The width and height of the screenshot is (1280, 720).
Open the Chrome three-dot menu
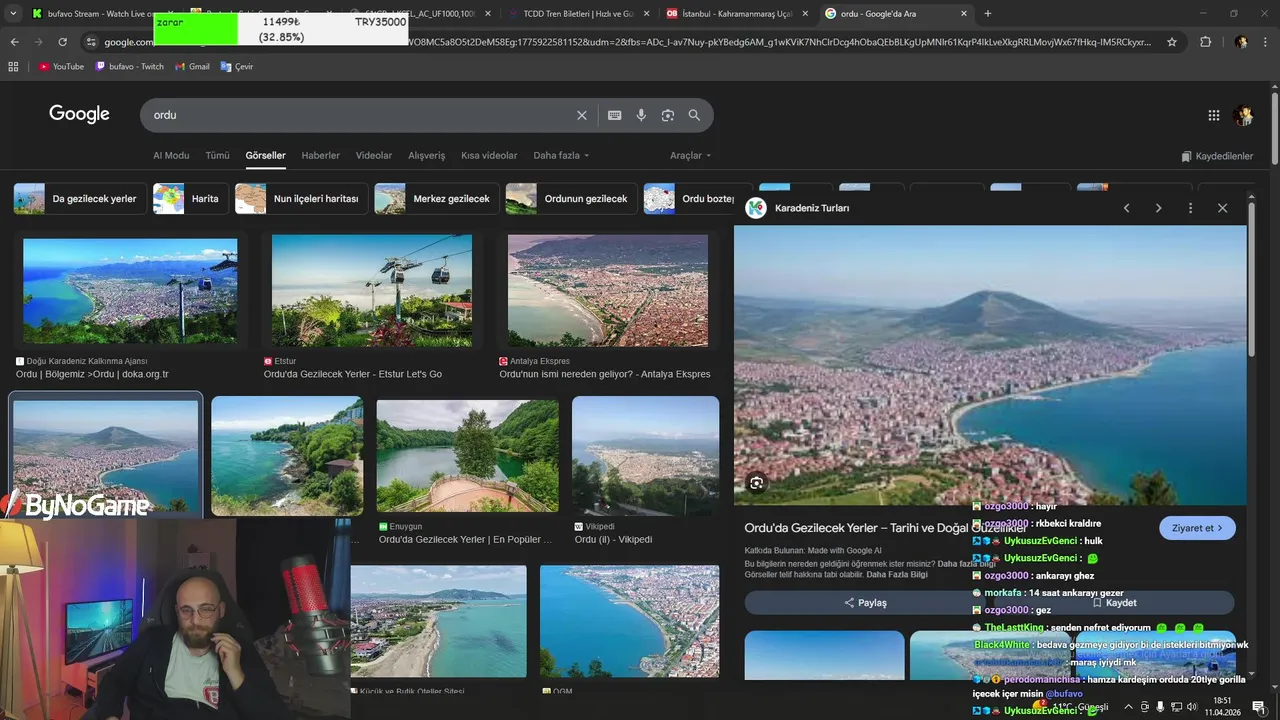(1265, 42)
